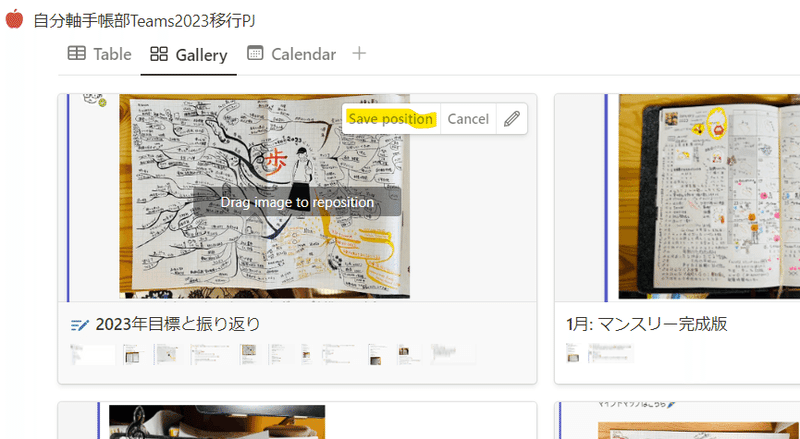800x439 pixels.
Task: Click the mind map cover image
Action: point(264,197)
